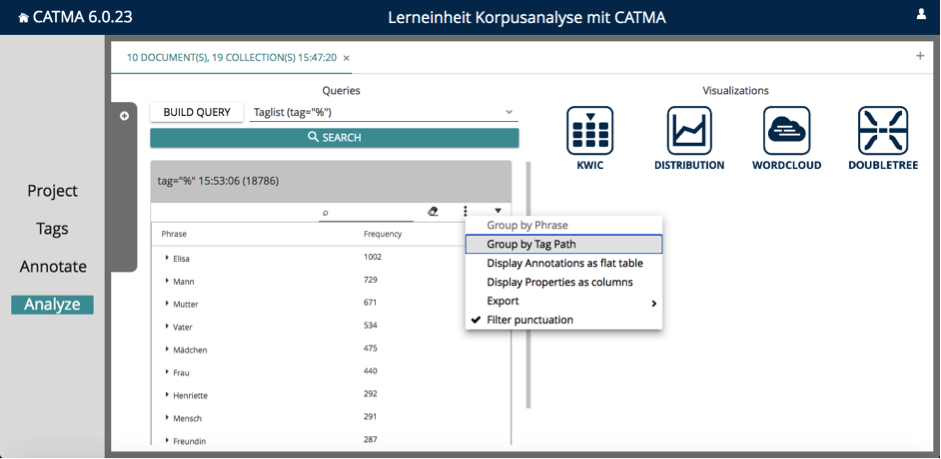Select Group by Tag Path
This screenshot has width=941, height=459.
(564, 244)
